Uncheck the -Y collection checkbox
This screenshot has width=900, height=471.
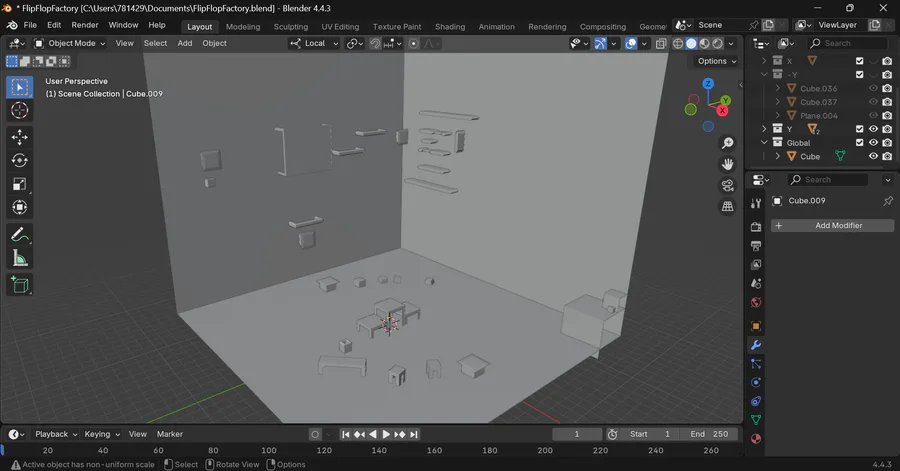point(859,75)
